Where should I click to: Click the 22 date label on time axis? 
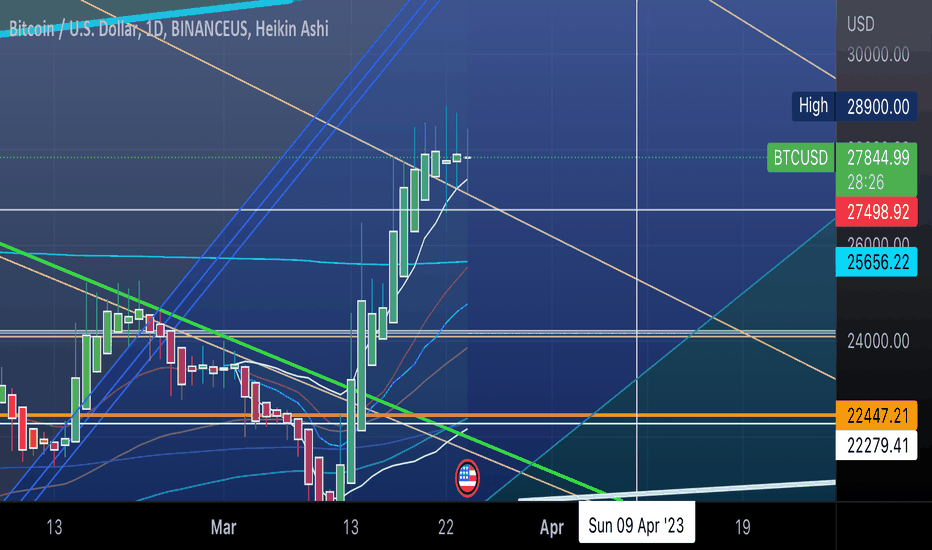(446, 527)
